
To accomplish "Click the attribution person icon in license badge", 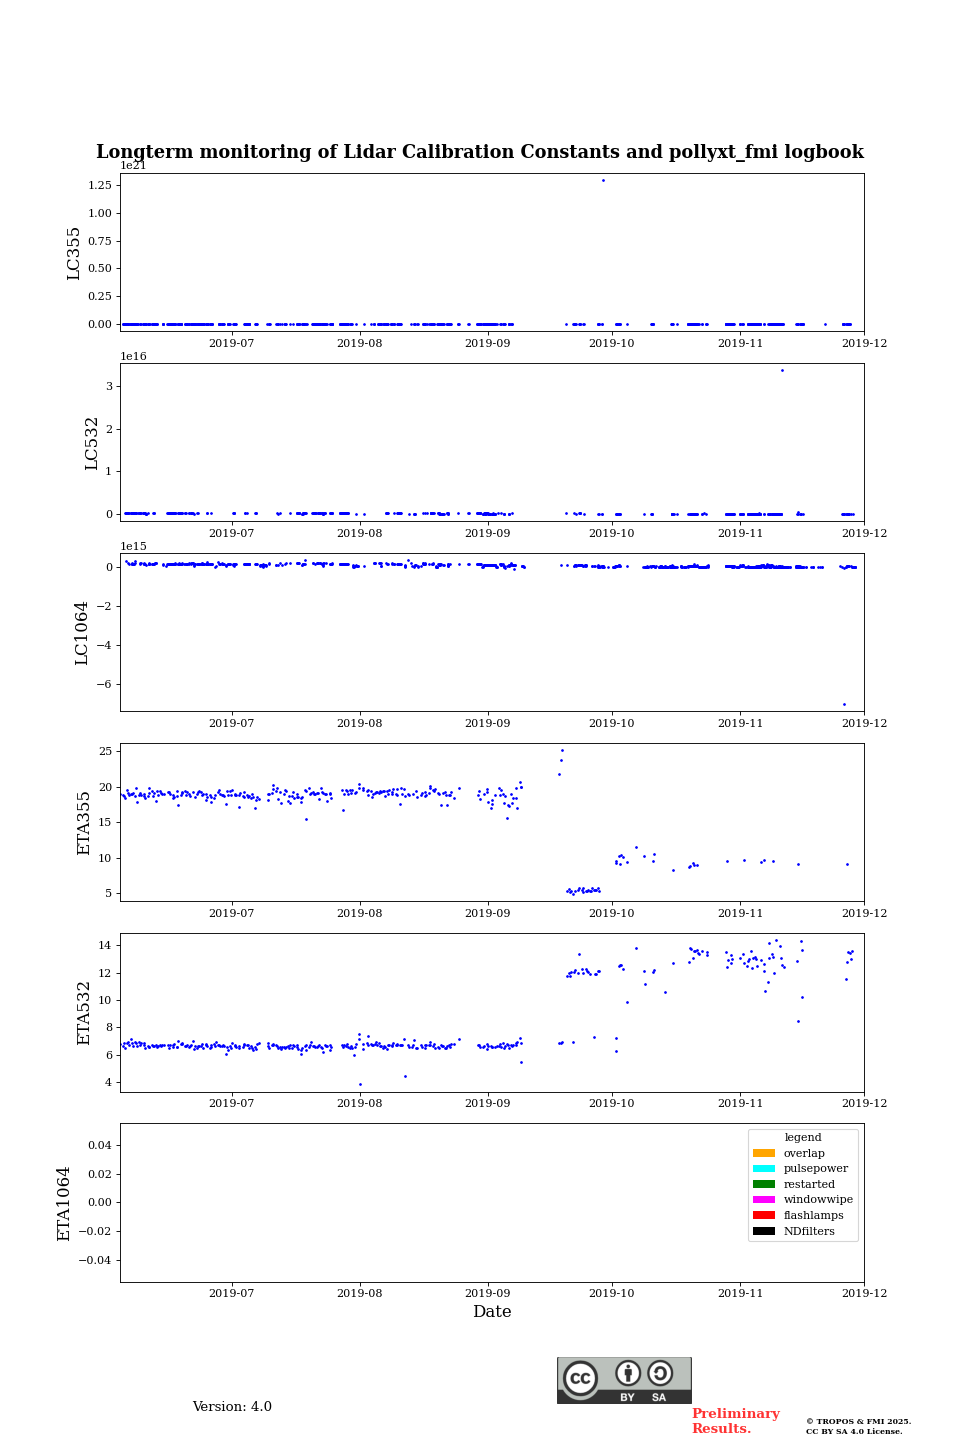I will [x=628, y=1373].
